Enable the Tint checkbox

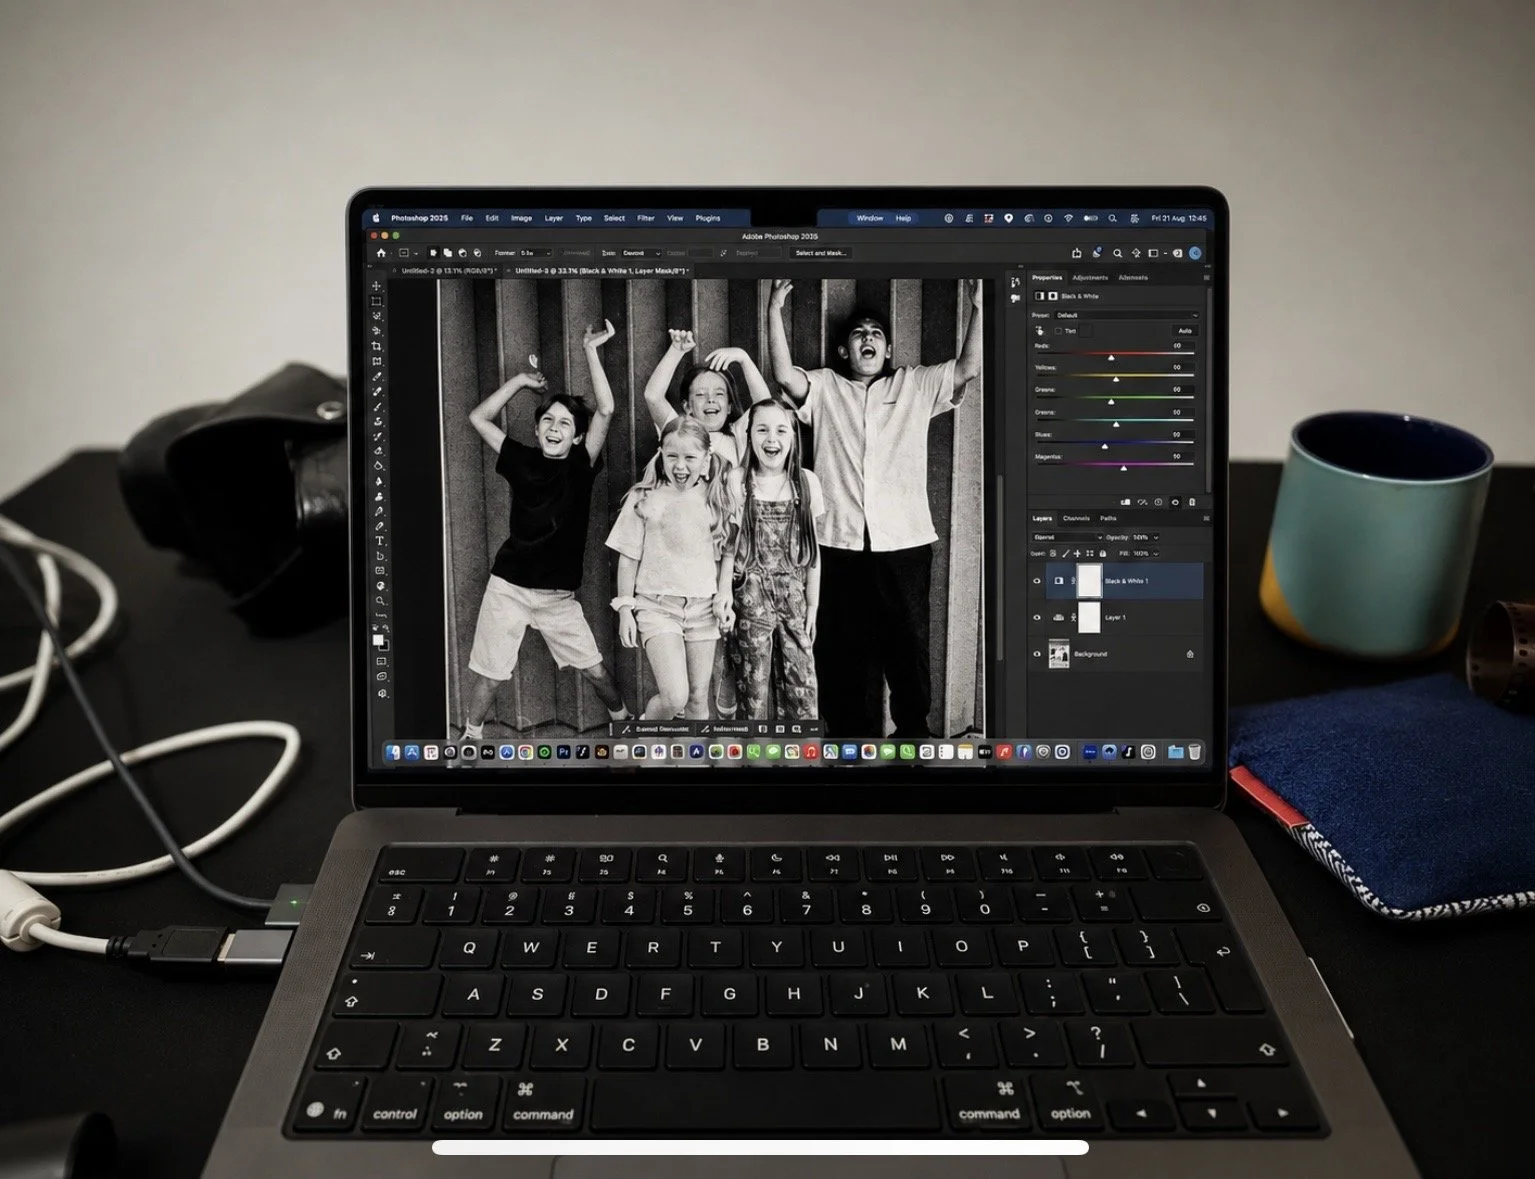pos(1058,331)
